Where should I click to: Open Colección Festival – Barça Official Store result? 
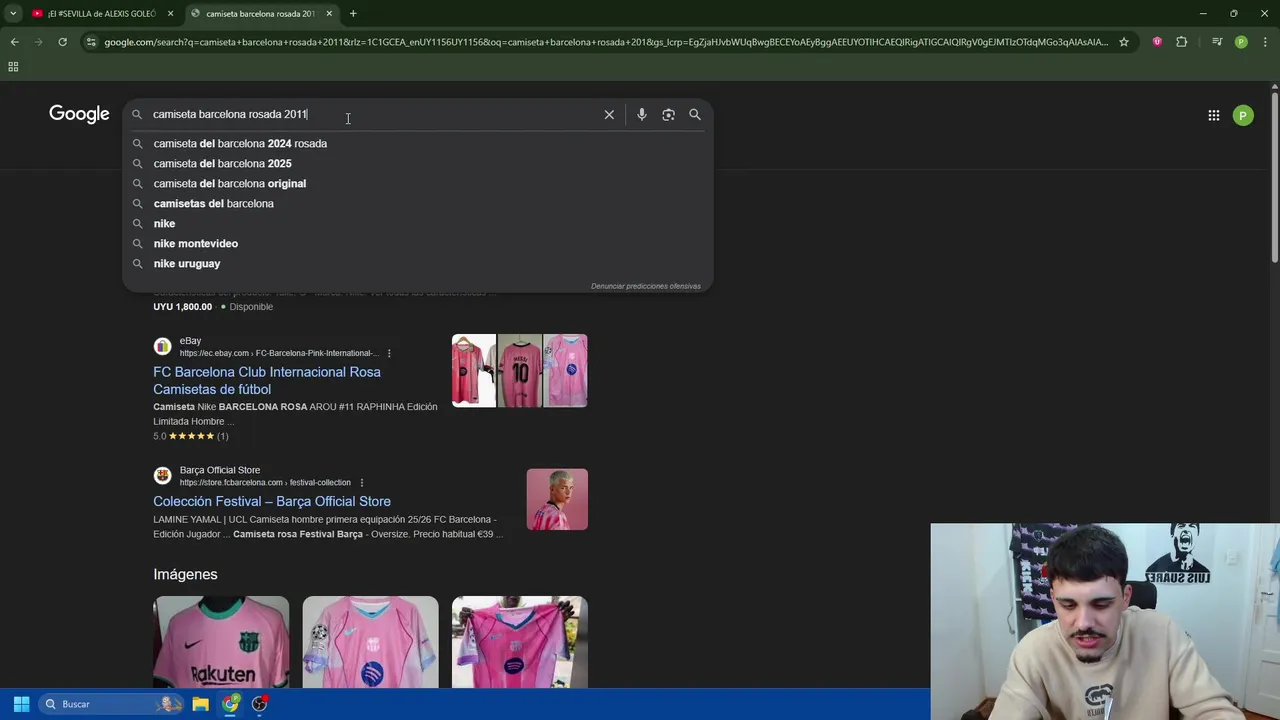coord(271,501)
